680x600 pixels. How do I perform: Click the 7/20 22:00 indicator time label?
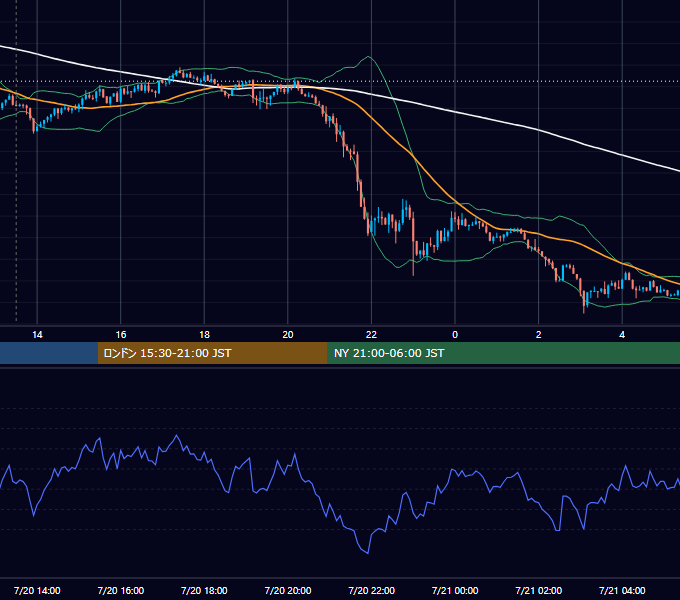point(372,590)
